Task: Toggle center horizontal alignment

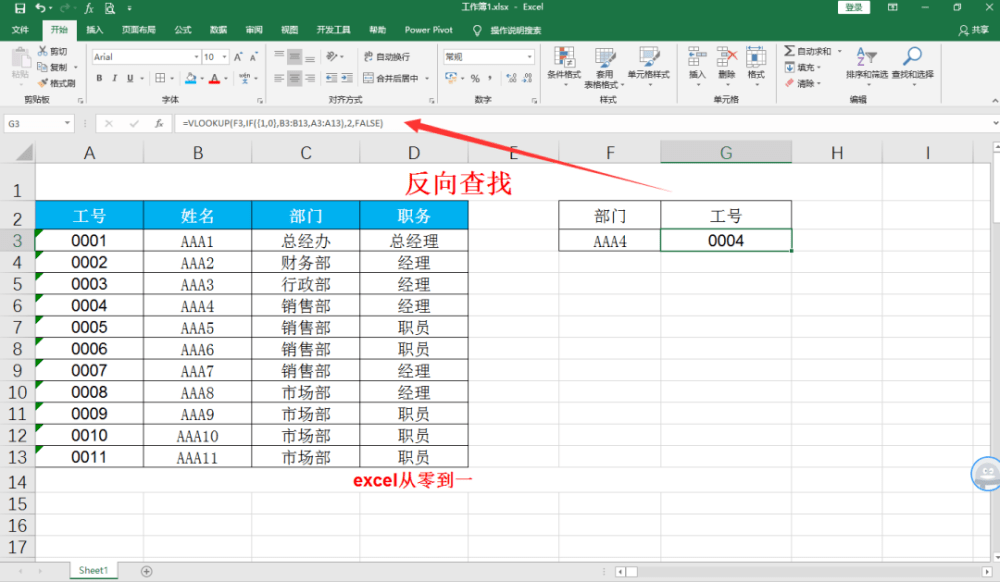Action: coord(294,78)
